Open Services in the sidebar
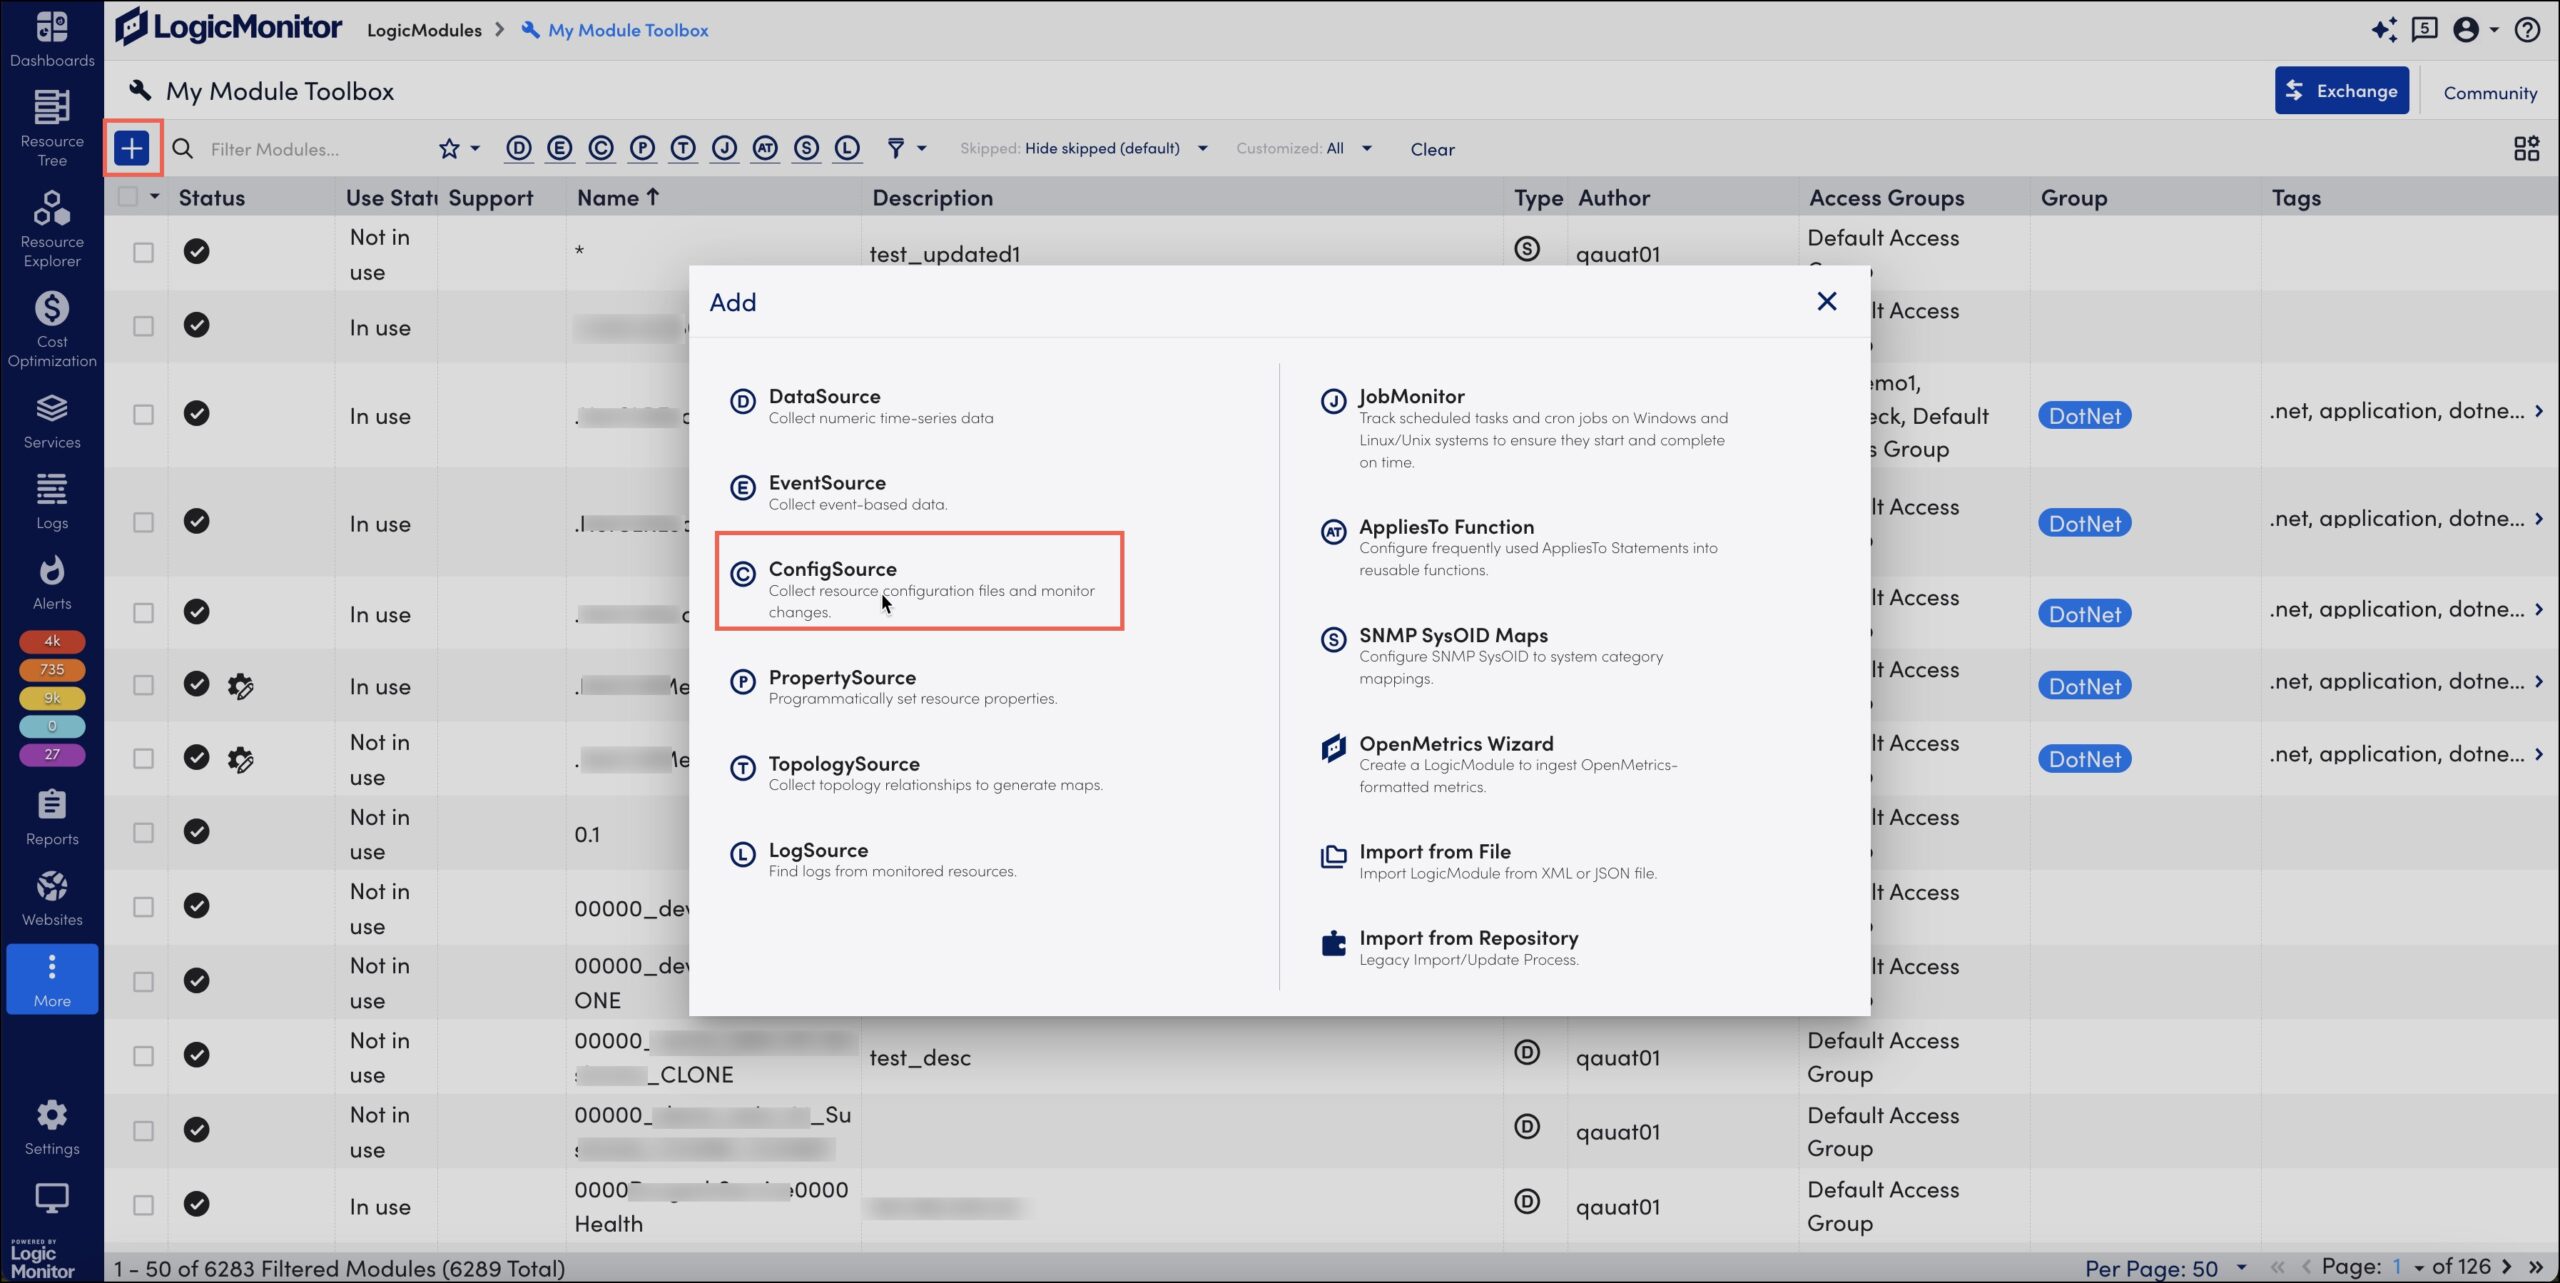This screenshot has width=2560, height=1283. [52, 421]
